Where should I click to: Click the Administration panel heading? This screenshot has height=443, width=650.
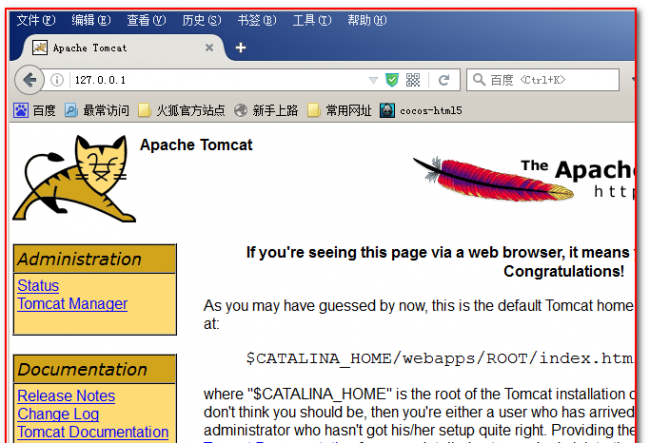click(x=95, y=259)
